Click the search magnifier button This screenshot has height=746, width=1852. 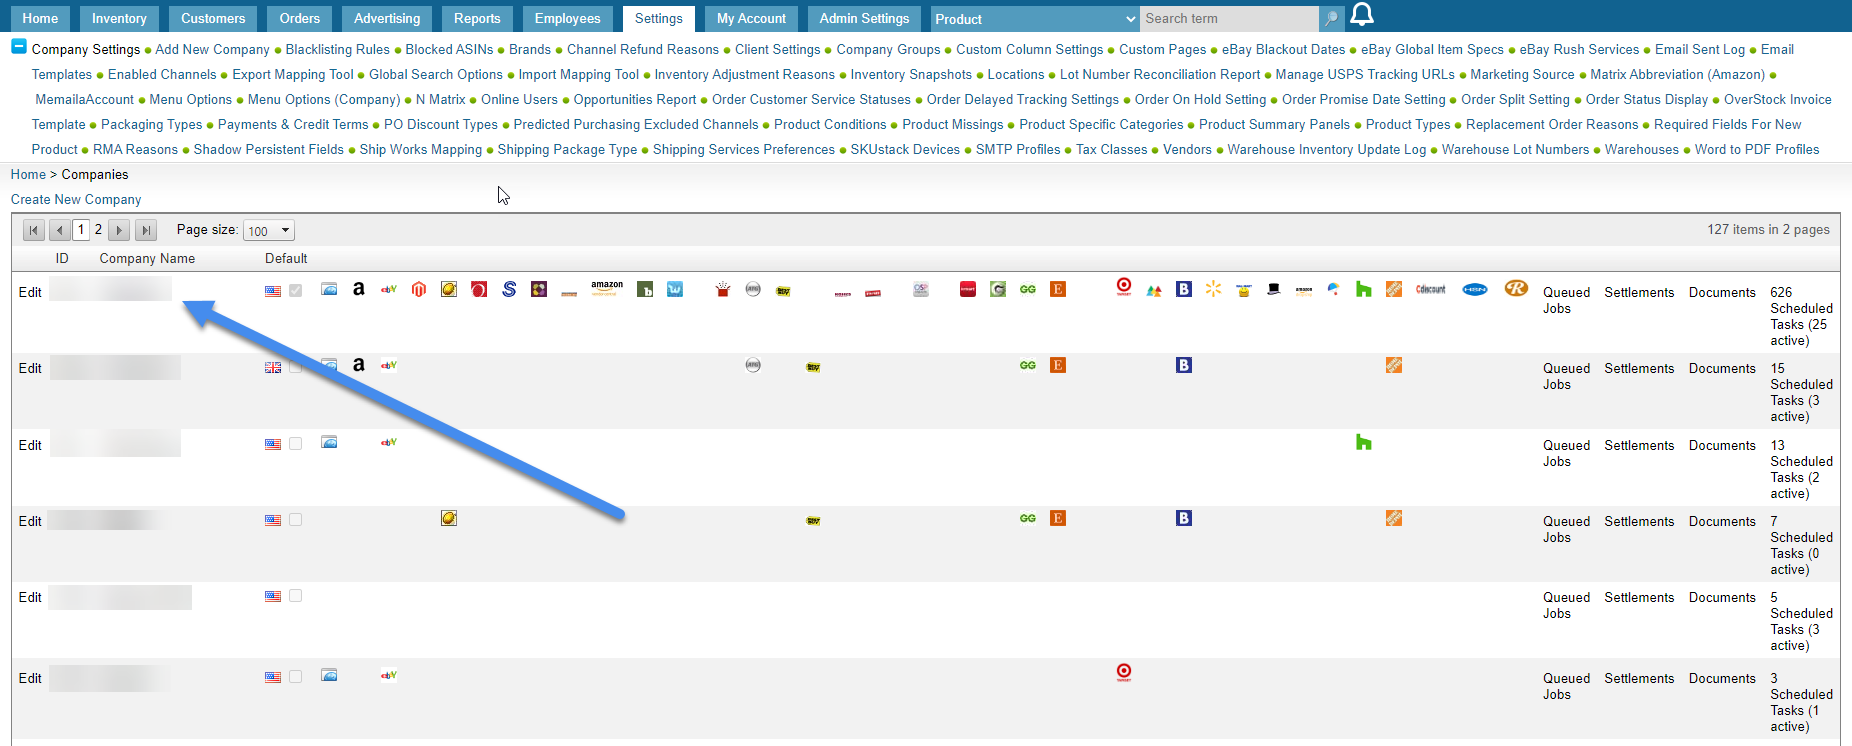(1331, 18)
